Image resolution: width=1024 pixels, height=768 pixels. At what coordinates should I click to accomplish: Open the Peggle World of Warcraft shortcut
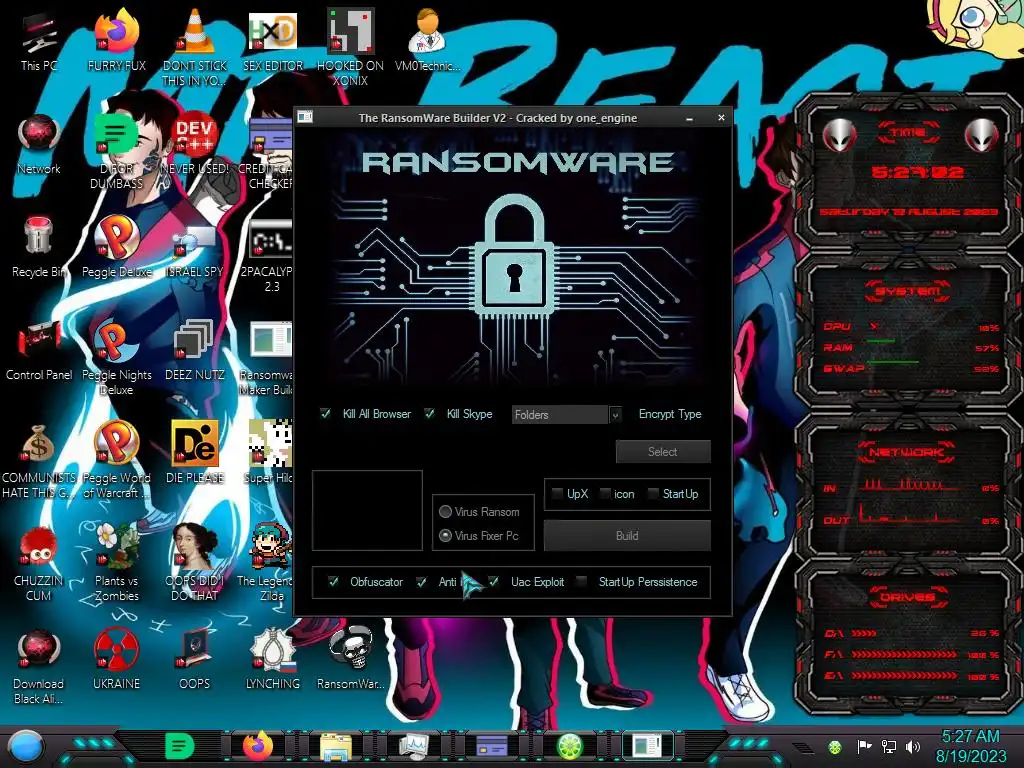[x=116, y=460]
